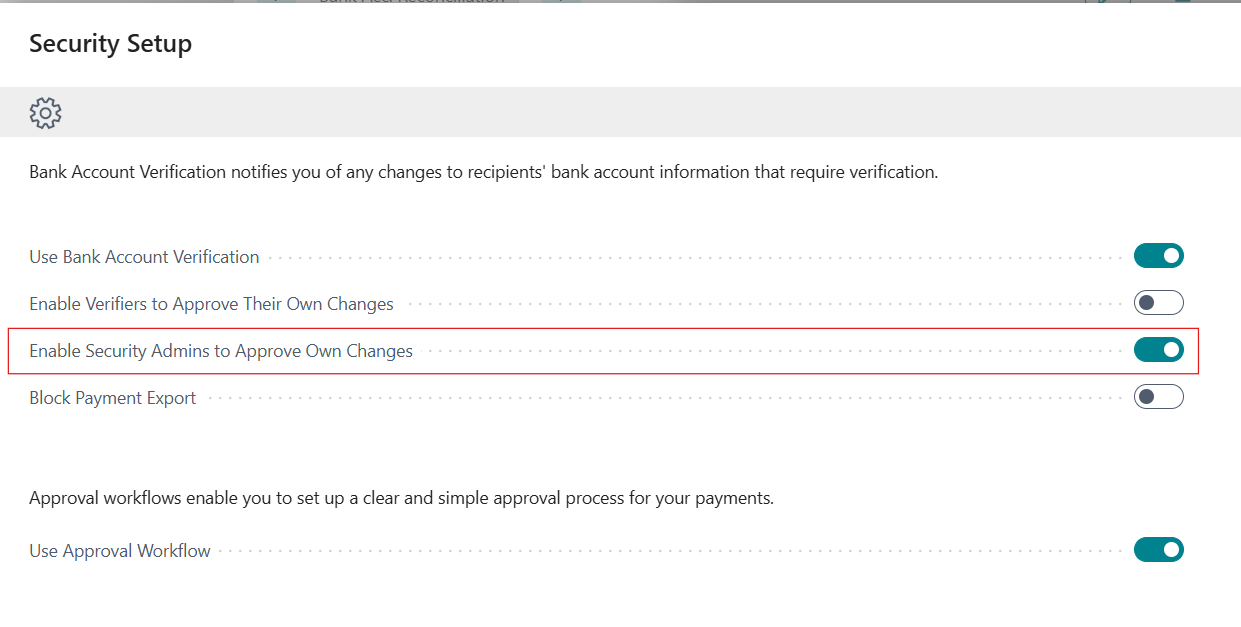Click the dotted leader line beside Block Payment Export
The image size is (1241, 627).
point(660,398)
